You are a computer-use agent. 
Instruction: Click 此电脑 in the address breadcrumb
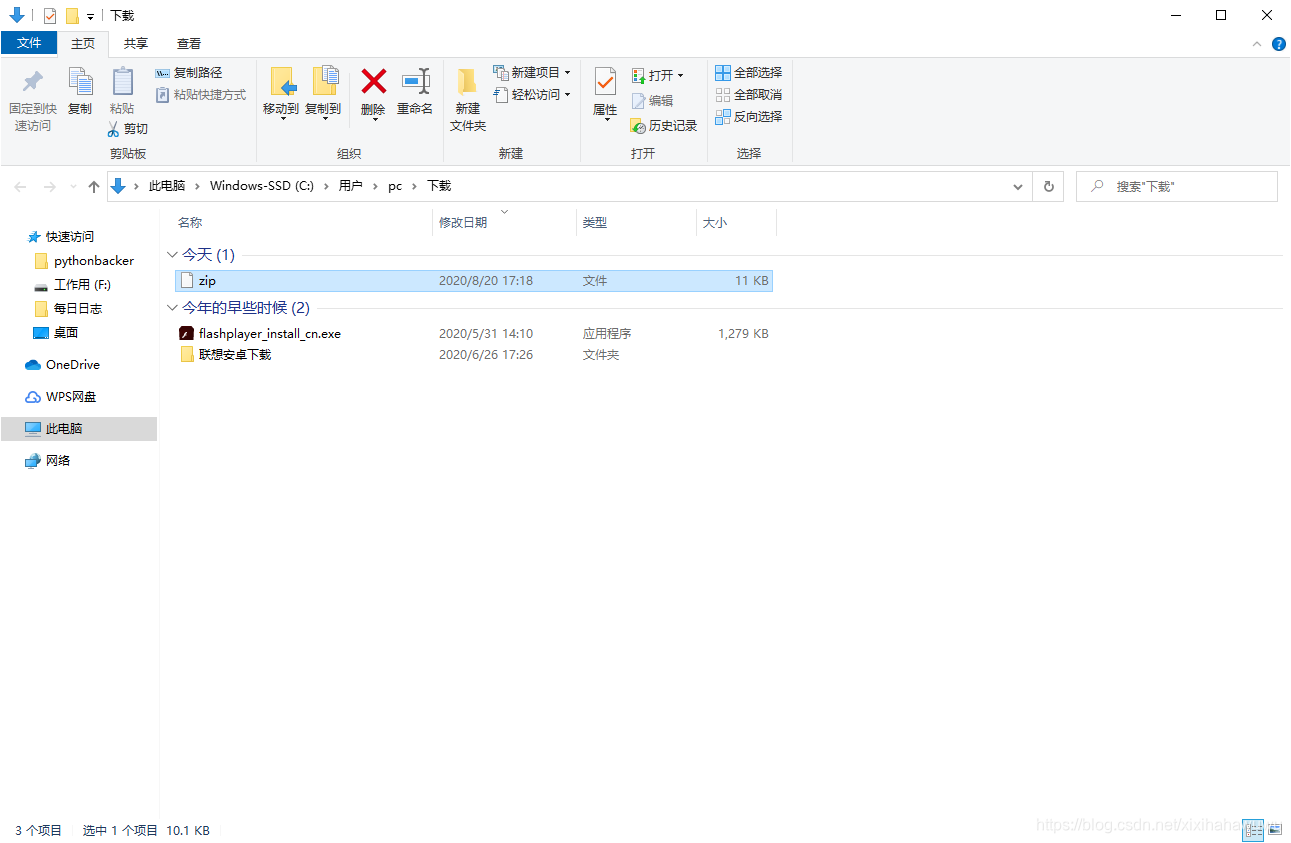point(167,186)
